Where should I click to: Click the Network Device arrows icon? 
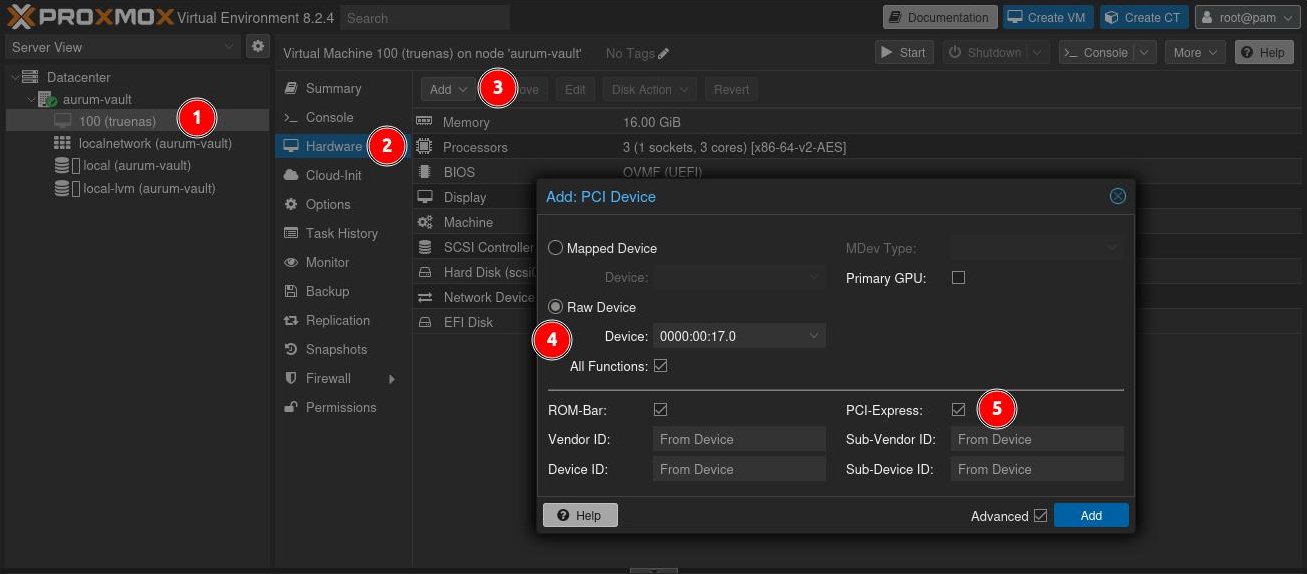pyautogui.click(x=425, y=297)
